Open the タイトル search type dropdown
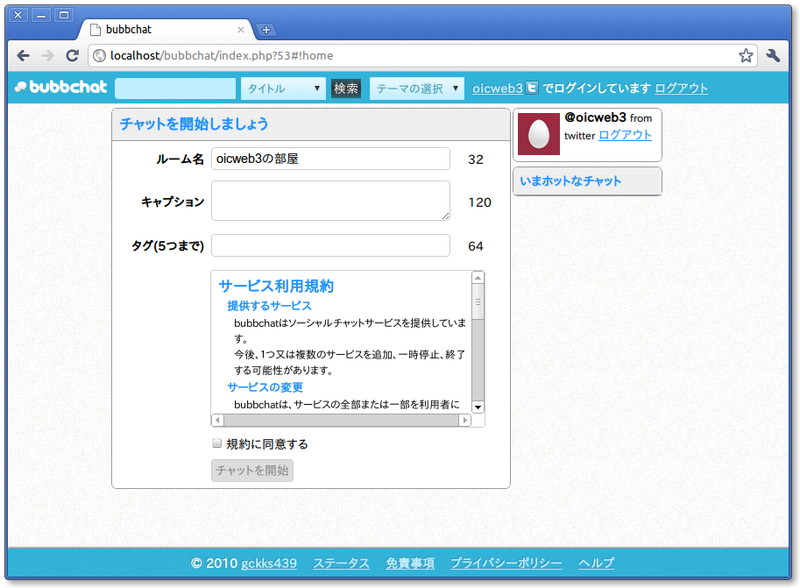This screenshot has height=588, width=800. pos(283,88)
